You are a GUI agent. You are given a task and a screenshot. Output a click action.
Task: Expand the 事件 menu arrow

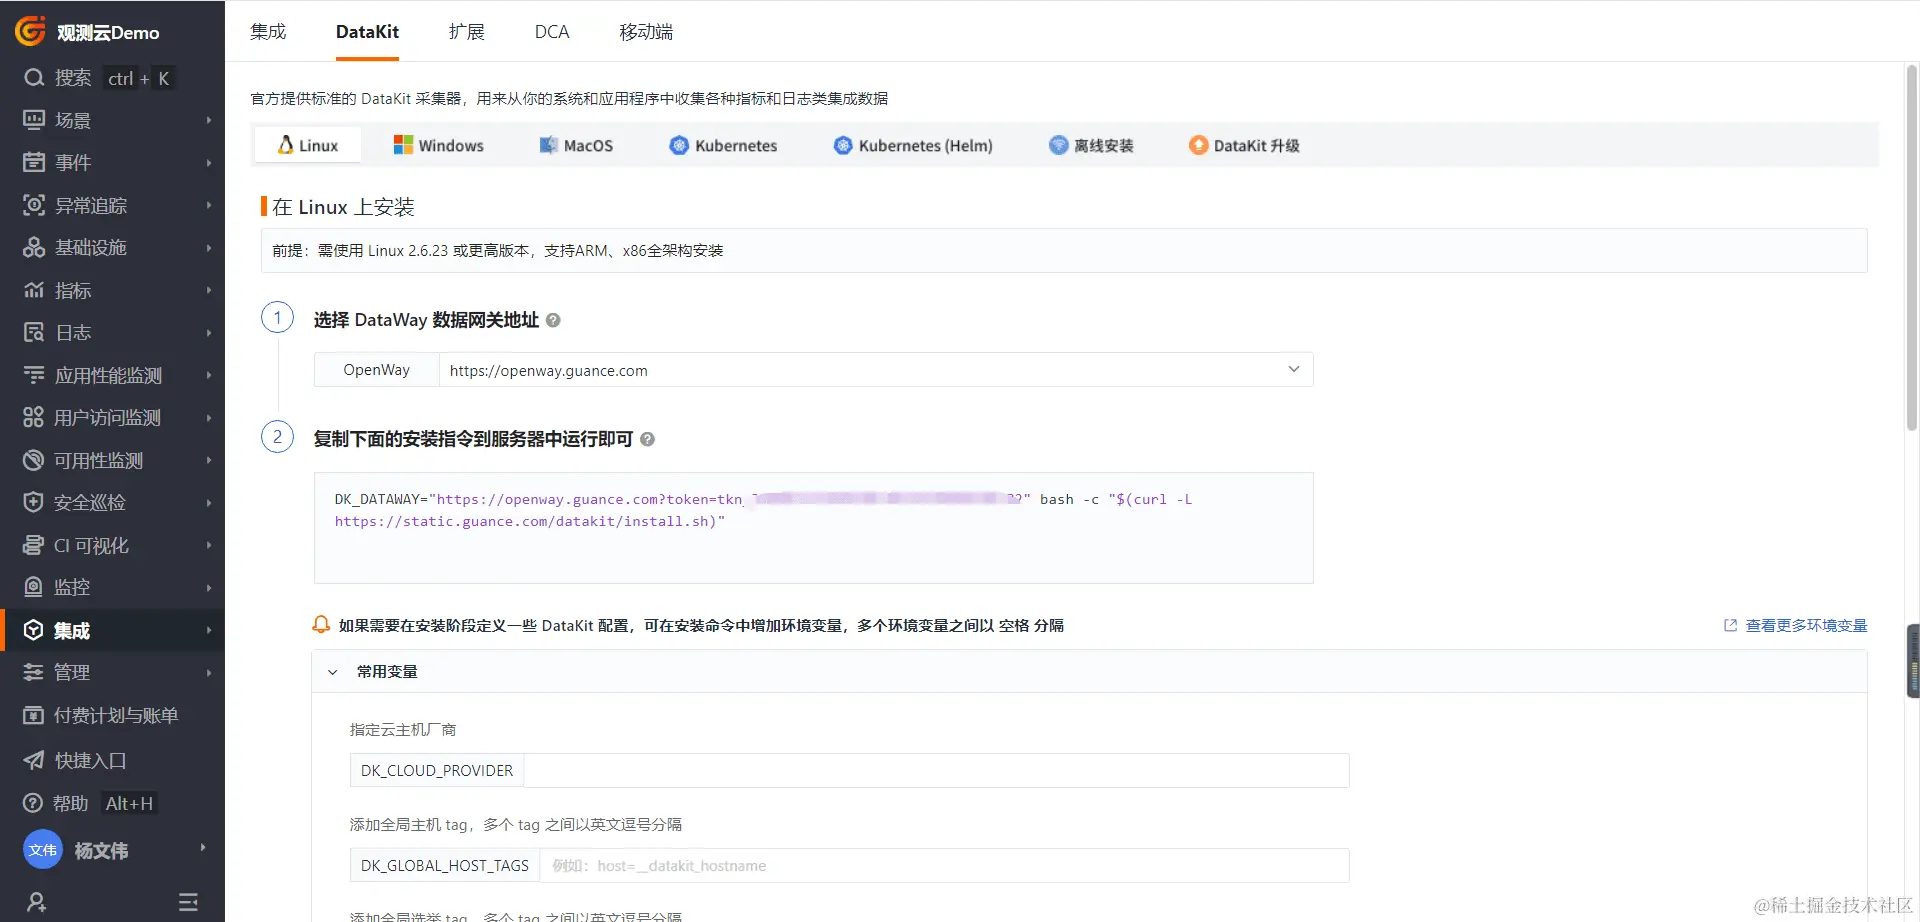pyautogui.click(x=208, y=162)
